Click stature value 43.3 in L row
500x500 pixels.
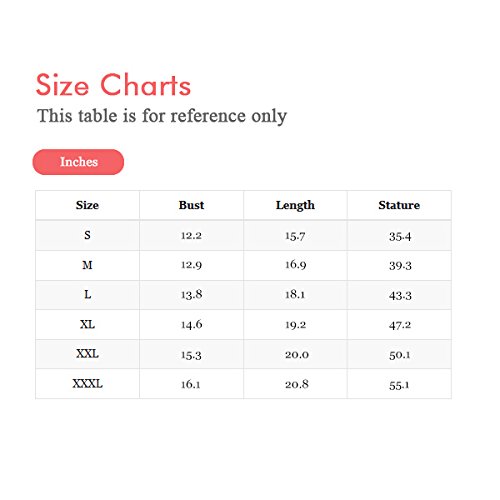click(400, 296)
